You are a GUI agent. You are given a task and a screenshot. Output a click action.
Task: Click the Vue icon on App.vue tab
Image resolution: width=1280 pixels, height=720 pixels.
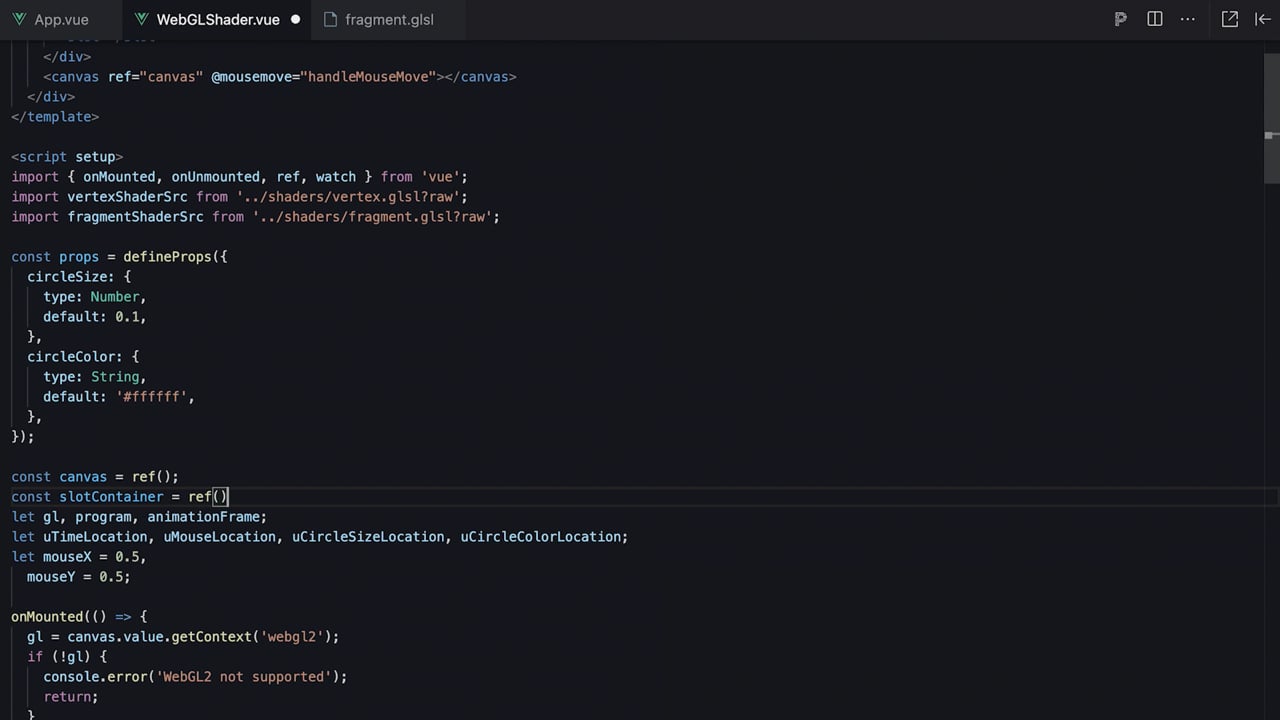(19, 19)
